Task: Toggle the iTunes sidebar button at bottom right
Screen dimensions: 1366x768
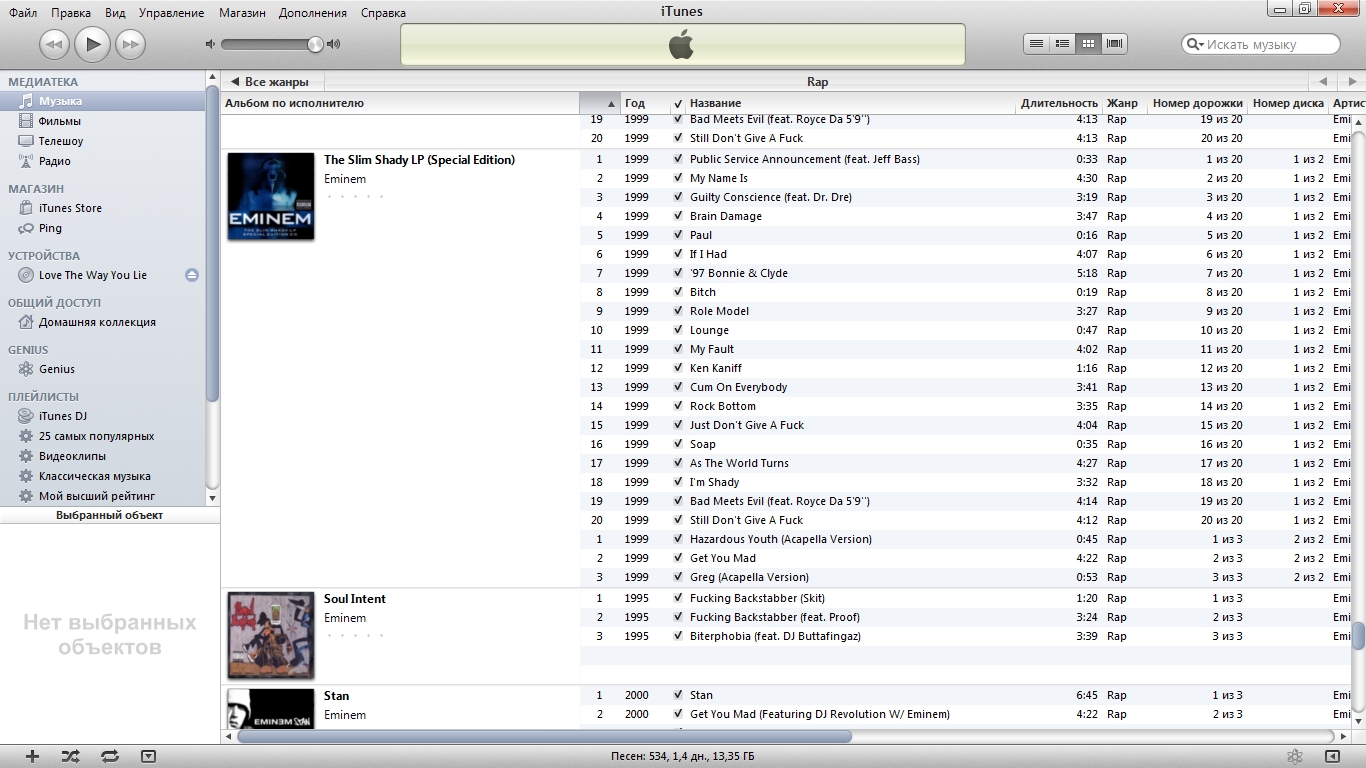Action: (1332, 757)
